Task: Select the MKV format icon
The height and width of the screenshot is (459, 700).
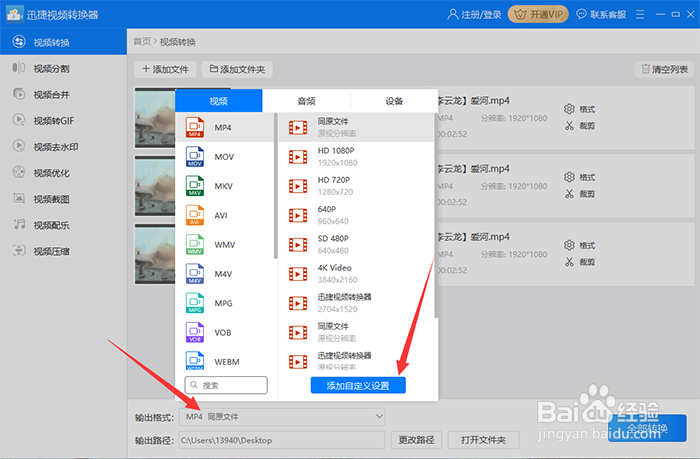Action: pyautogui.click(x=195, y=186)
